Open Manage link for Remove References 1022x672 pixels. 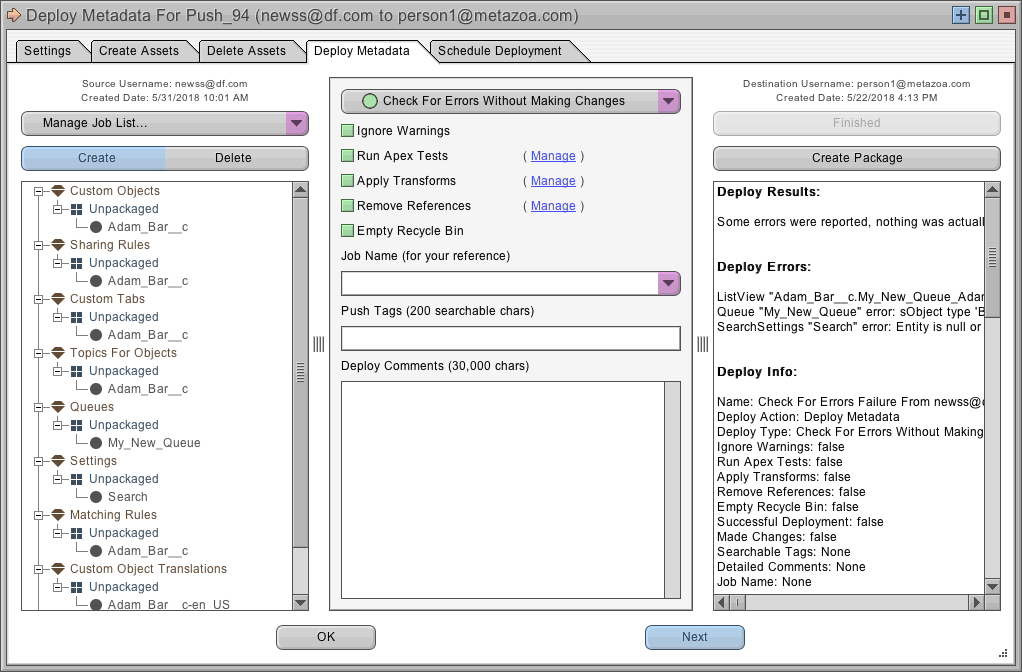tap(553, 206)
